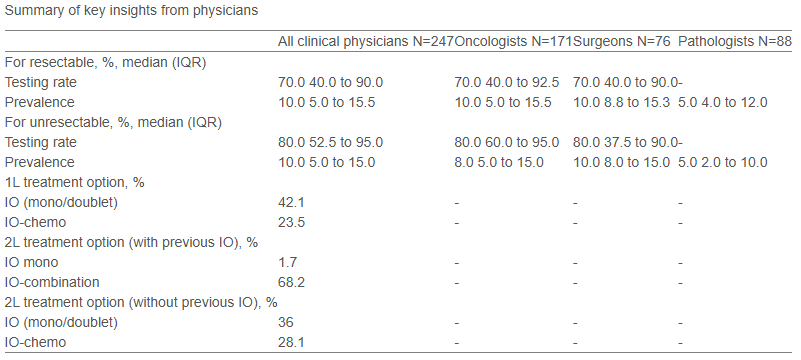This screenshot has height=360, width=801.
Task: Select the 1.7 value for IO mono
Action: tap(287, 262)
